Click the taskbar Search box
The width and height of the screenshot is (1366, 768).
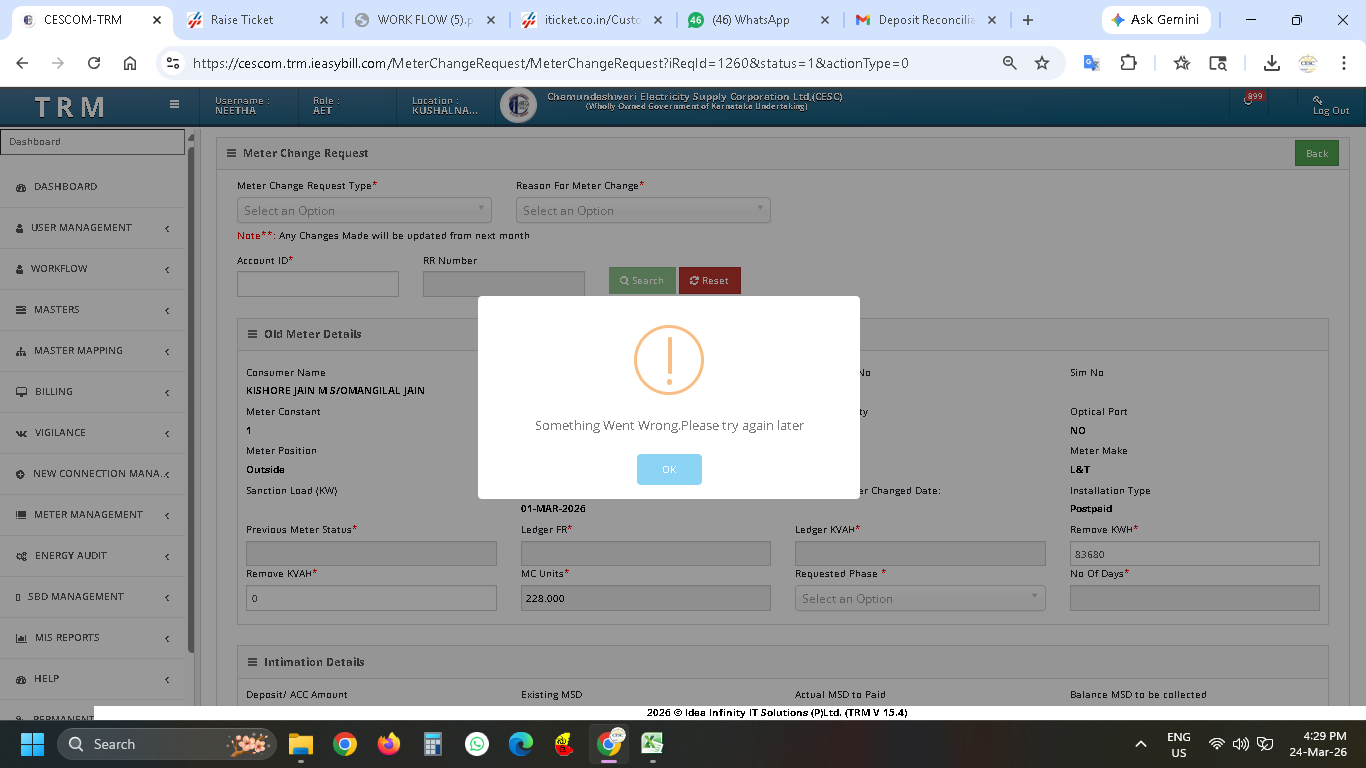(x=167, y=744)
